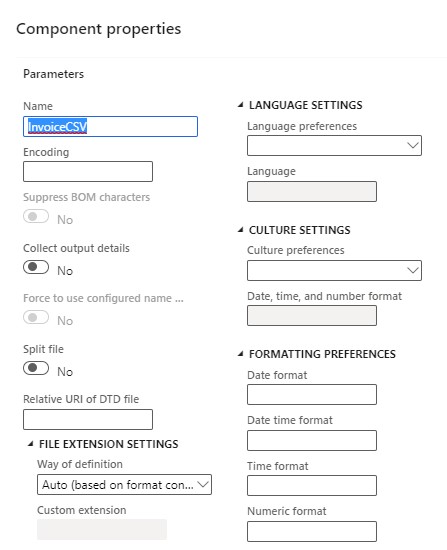Image resolution: width=447 pixels, height=550 pixels.
Task: Click the Suppress BOM characters switch
Action: [x=36, y=216]
